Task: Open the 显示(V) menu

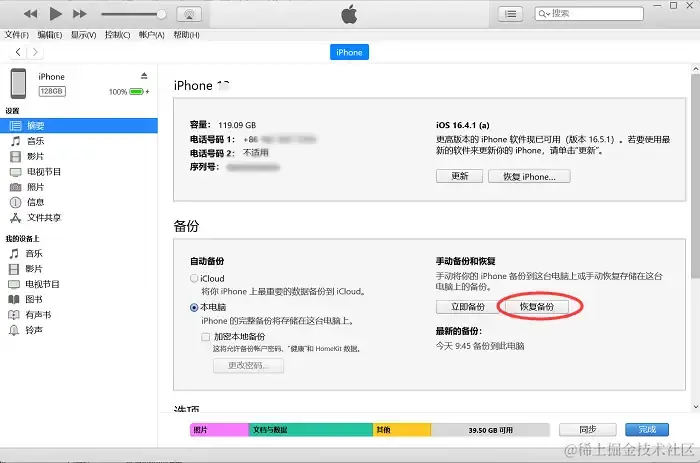Action: [x=83, y=35]
